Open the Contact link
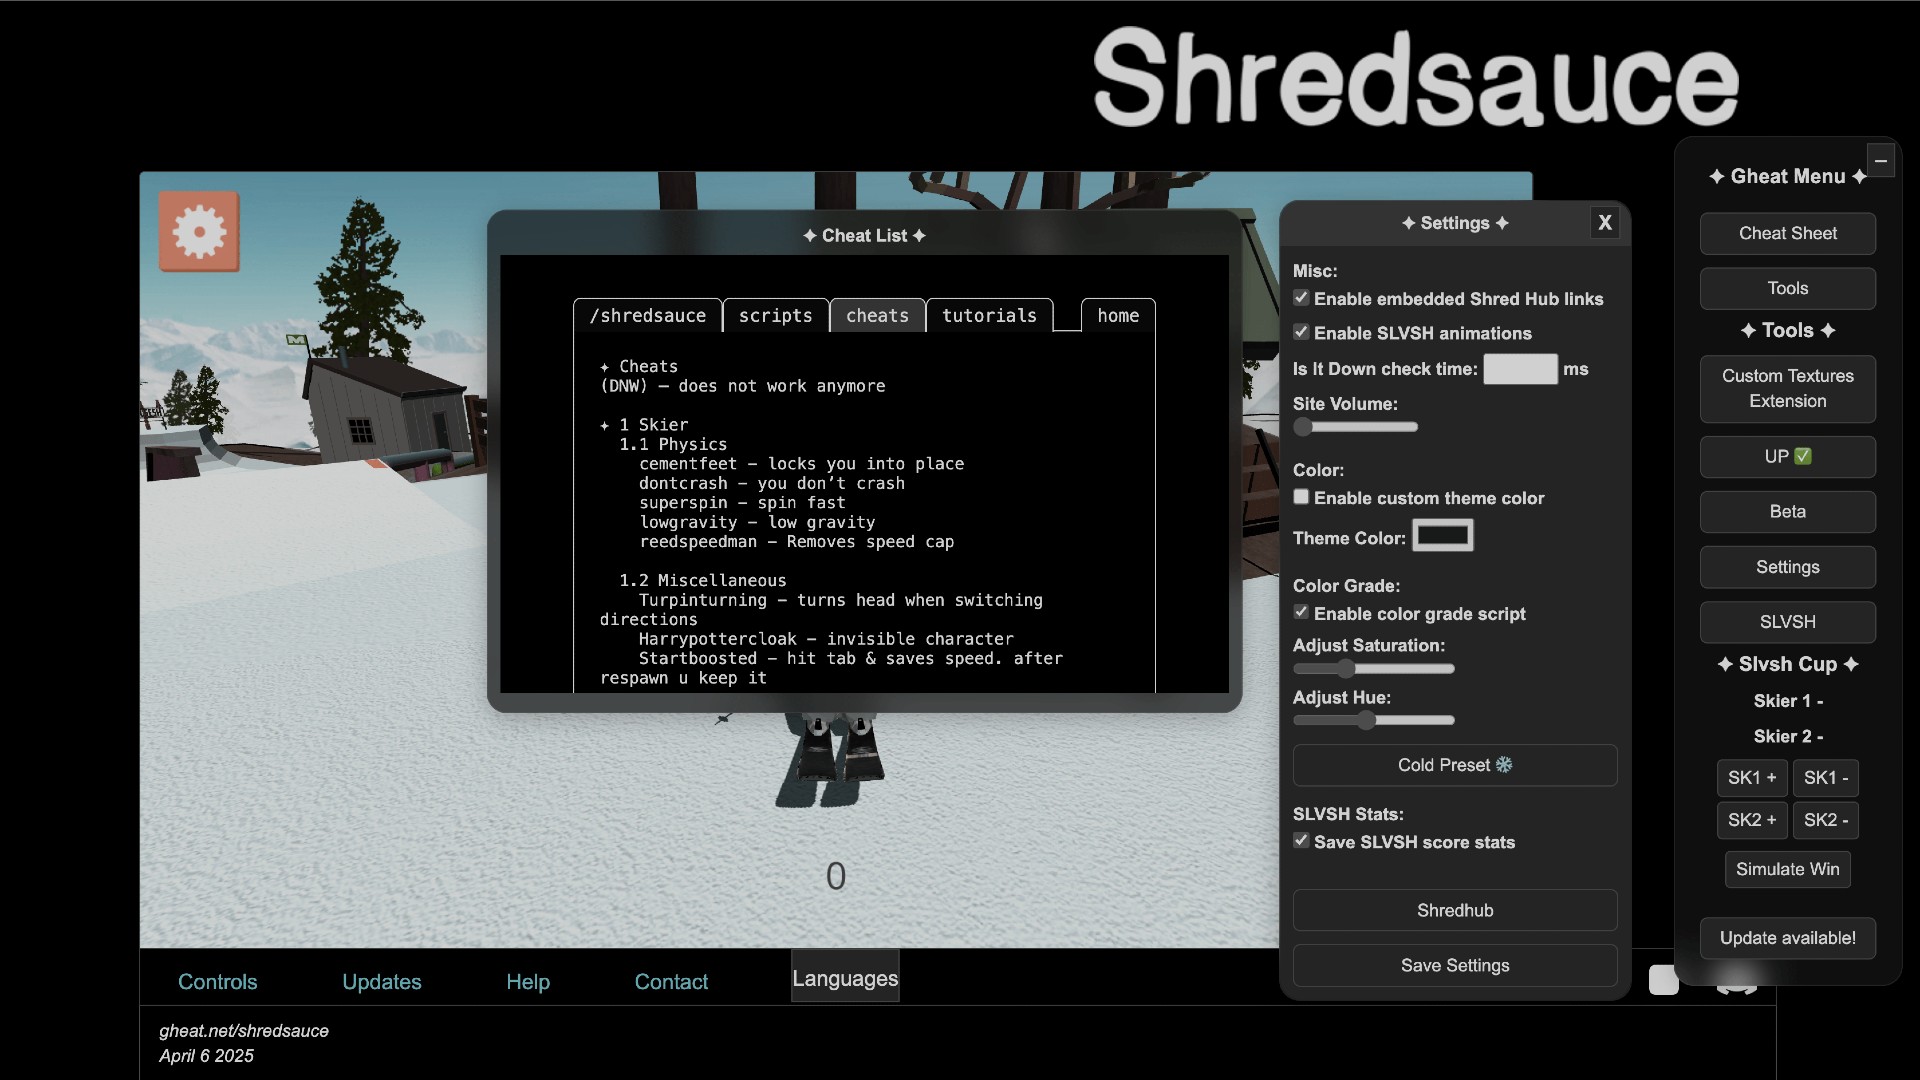 point(671,982)
